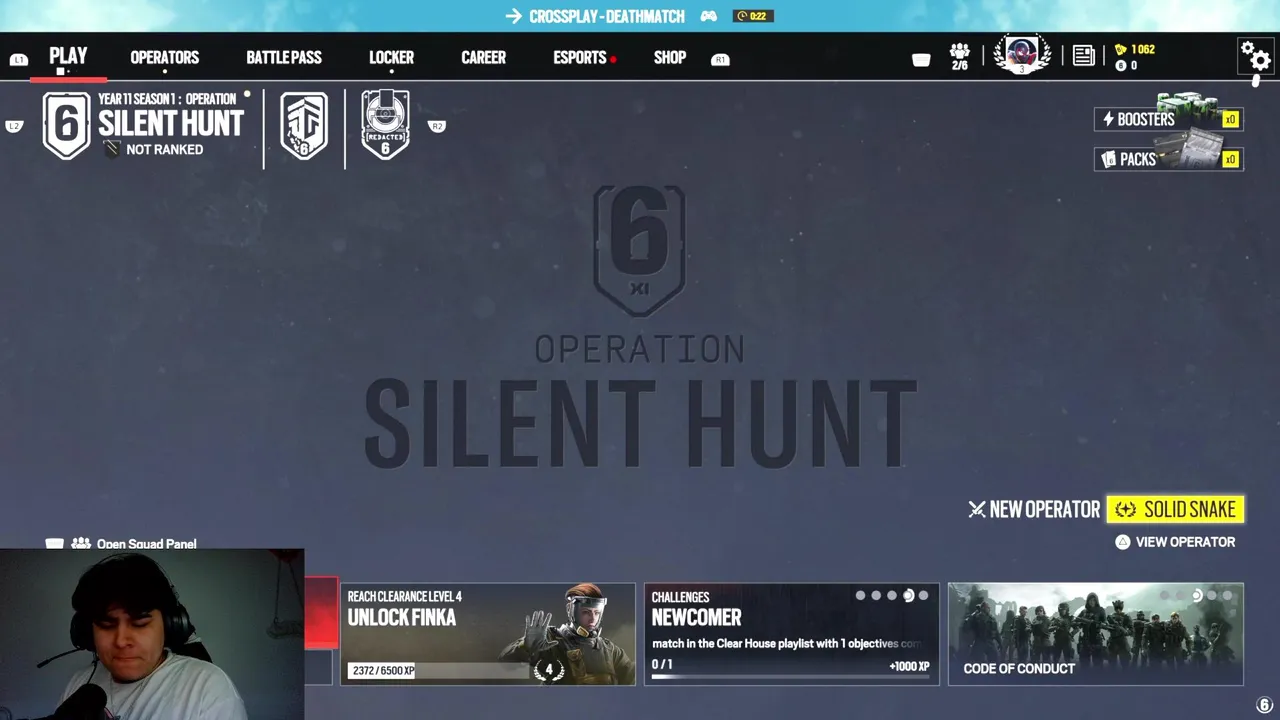Open the player profile avatar badge
This screenshot has height=720, width=1280.
pos(1022,55)
